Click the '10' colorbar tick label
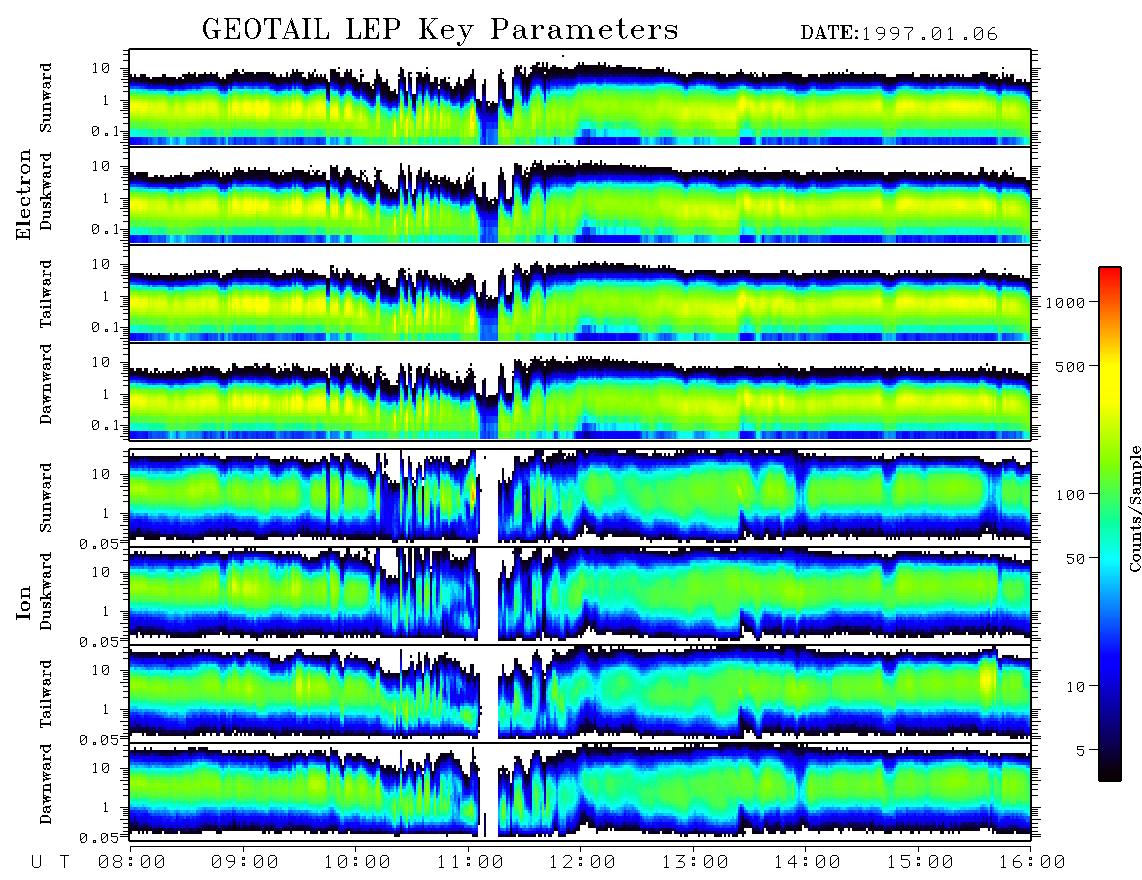 [x=1074, y=686]
